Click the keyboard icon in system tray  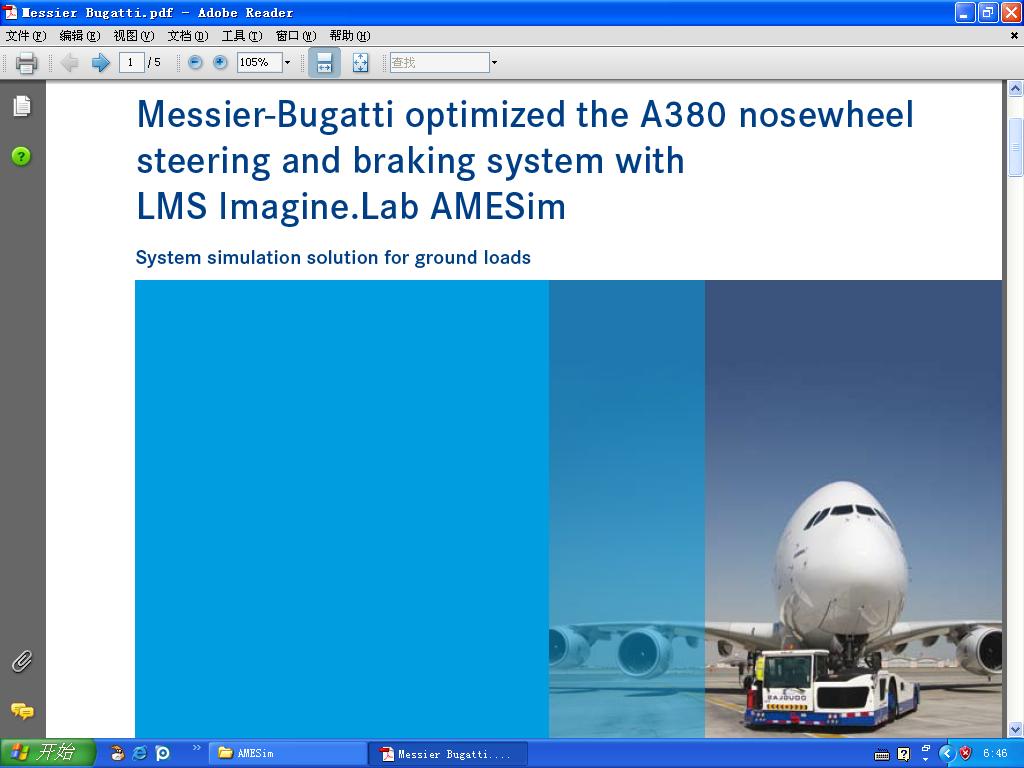pos(882,754)
